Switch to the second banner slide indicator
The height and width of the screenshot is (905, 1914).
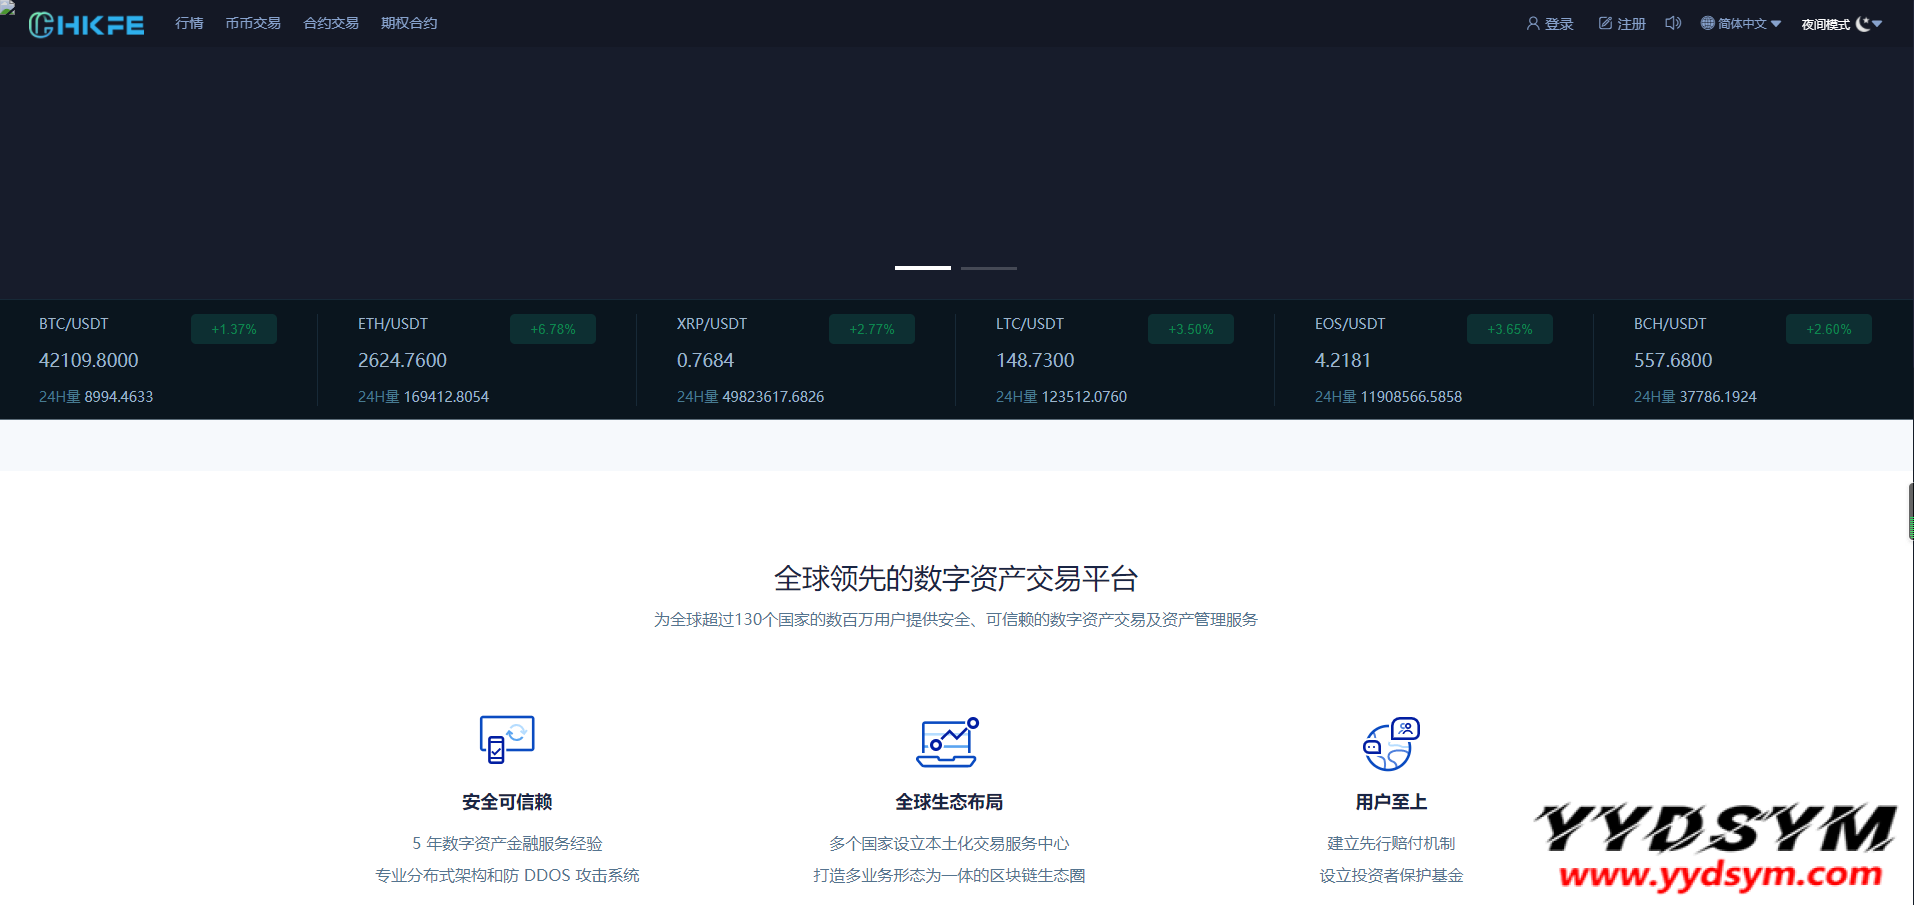tap(989, 268)
